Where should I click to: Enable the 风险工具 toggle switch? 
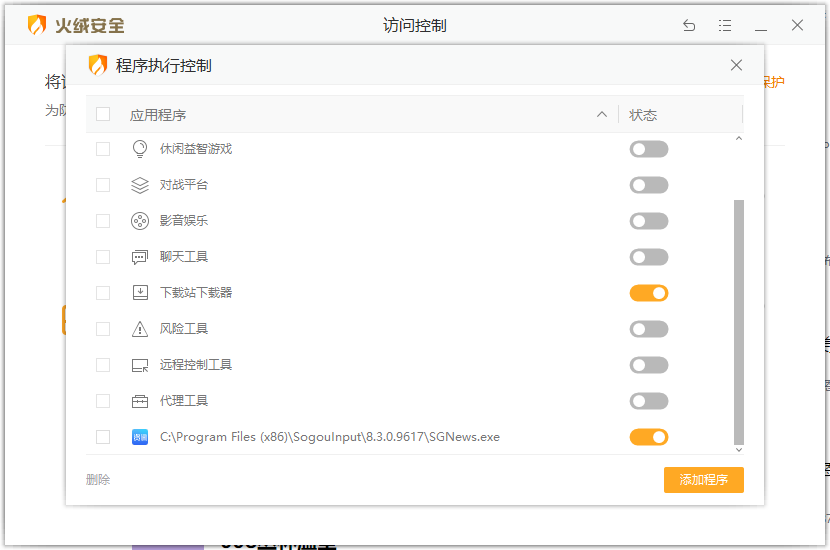649,329
